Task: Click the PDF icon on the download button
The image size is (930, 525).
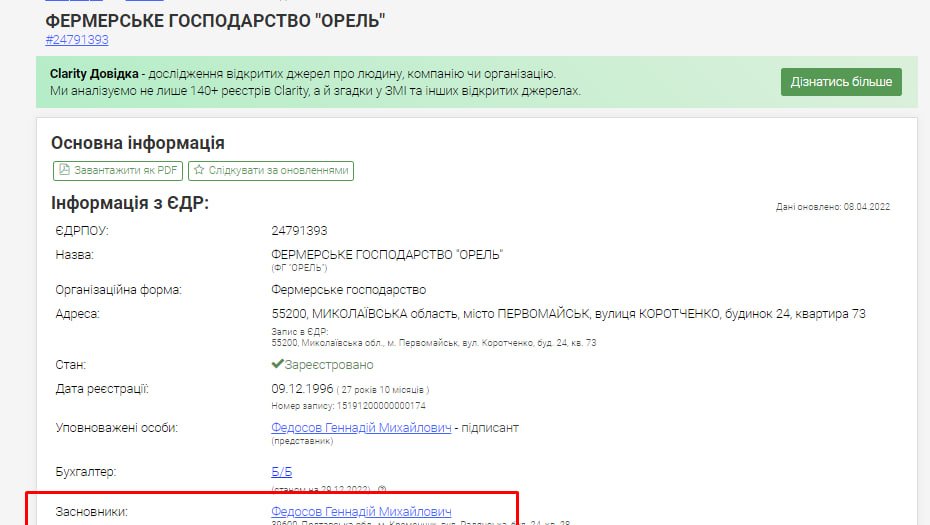Action: [64, 171]
